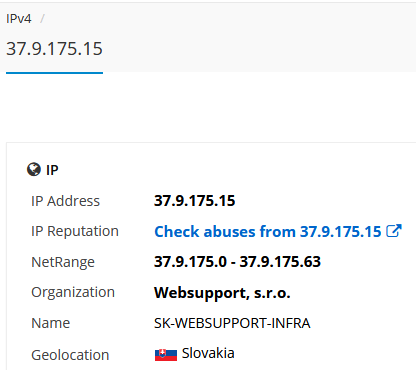Click the Geolocation field label
This screenshot has width=416, height=370.
(70, 355)
